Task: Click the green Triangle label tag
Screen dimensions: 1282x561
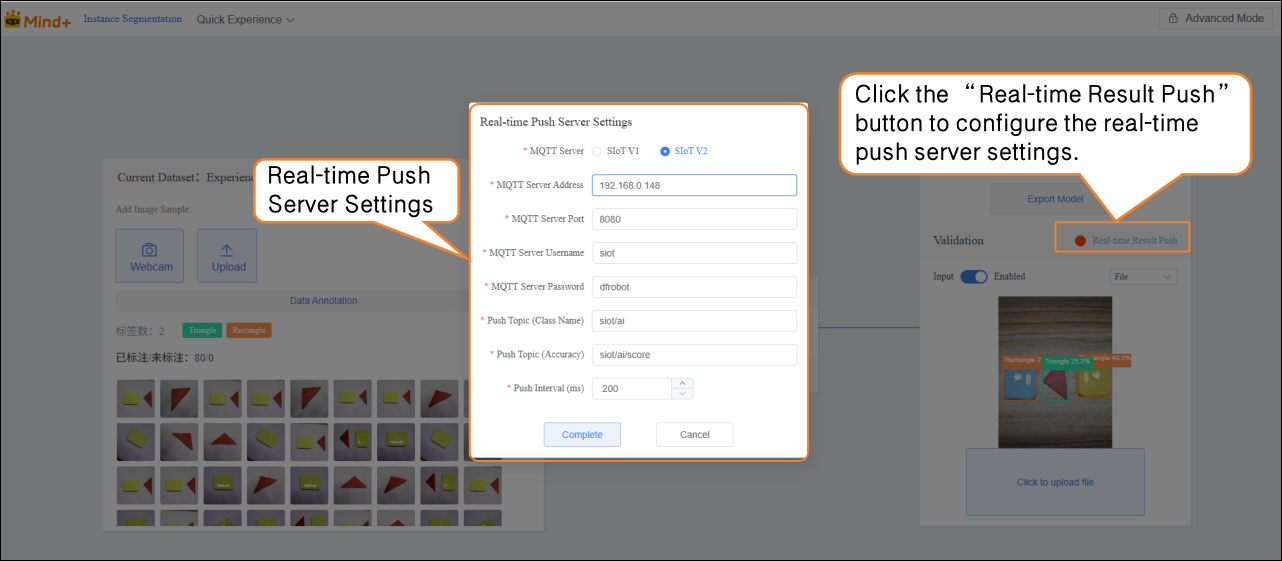Action: 202,331
